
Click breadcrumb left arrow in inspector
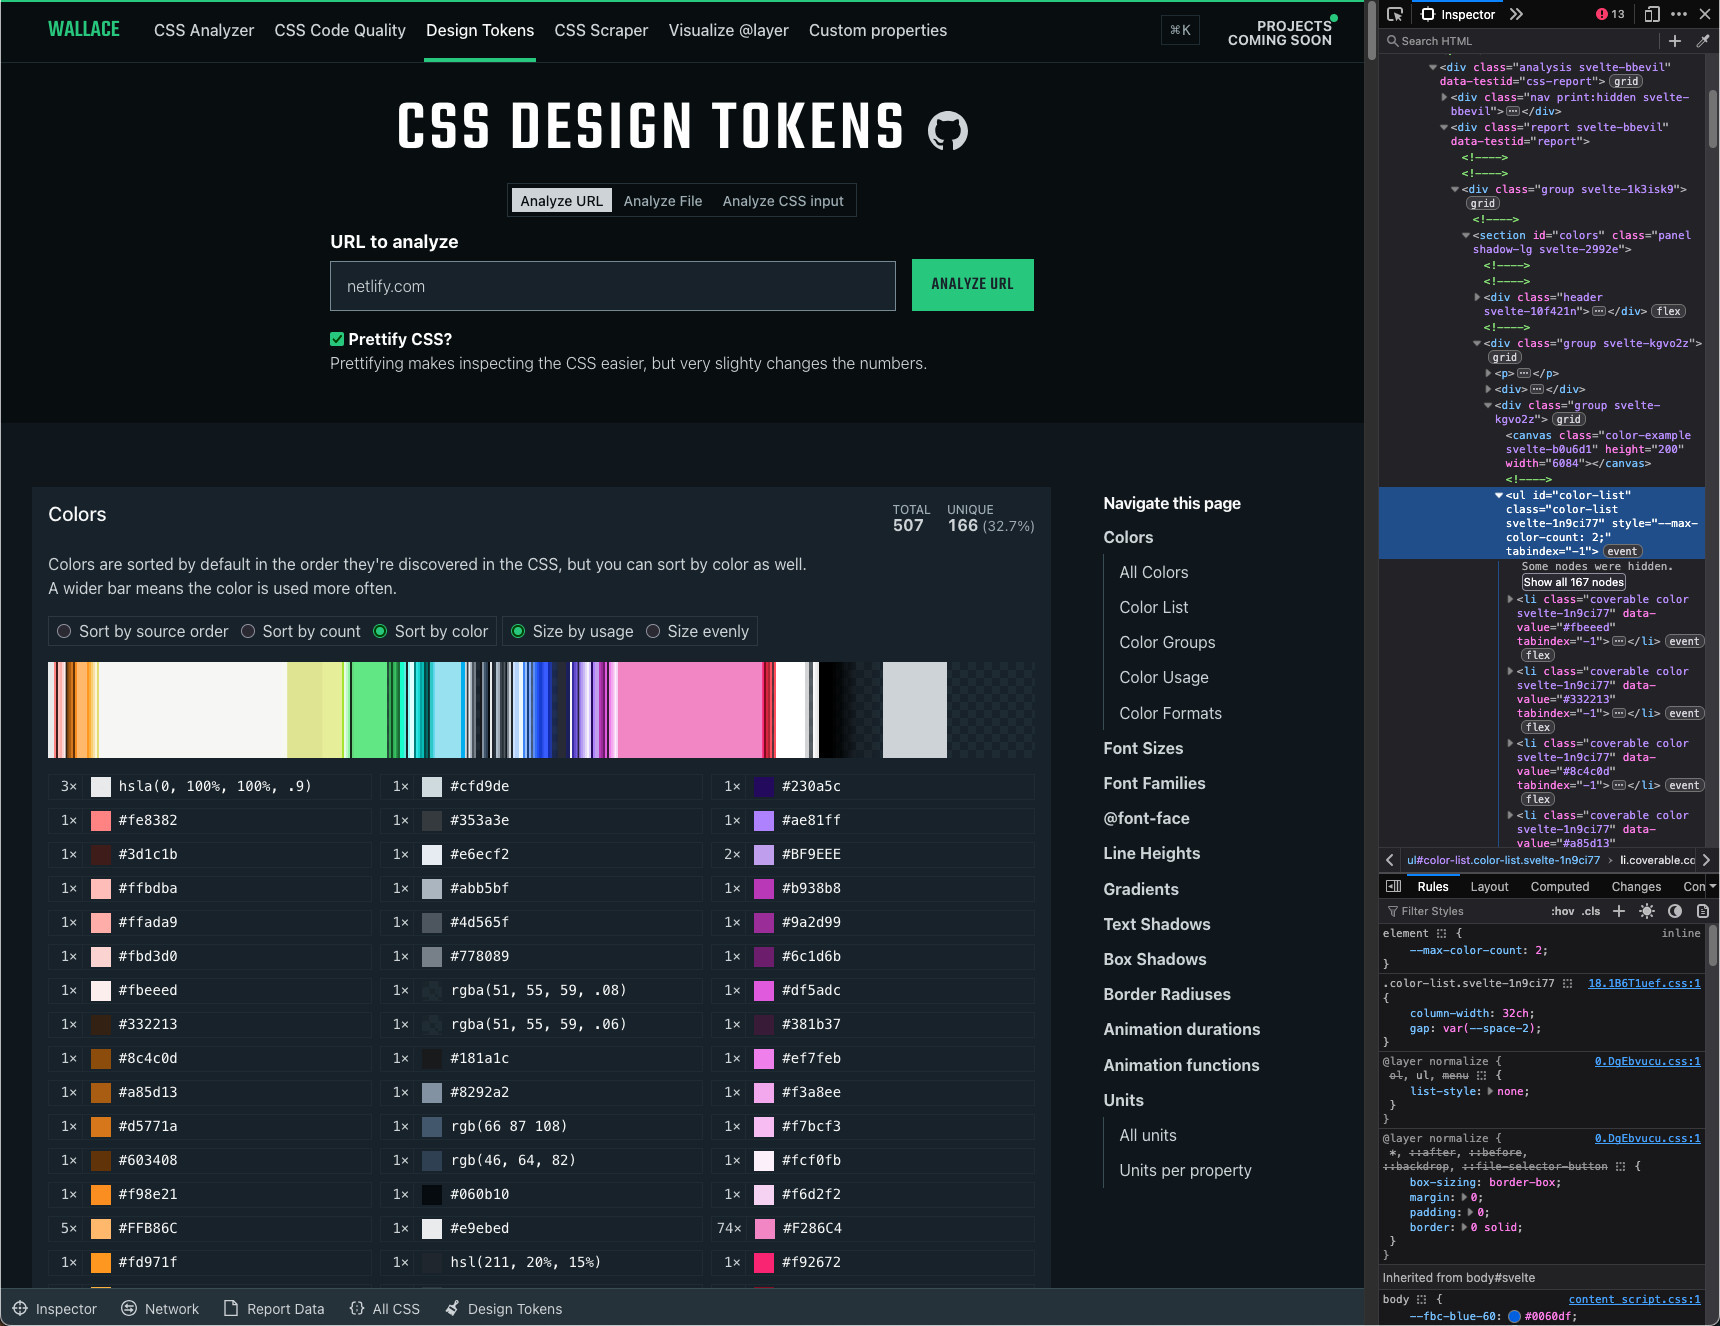point(1389,860)
